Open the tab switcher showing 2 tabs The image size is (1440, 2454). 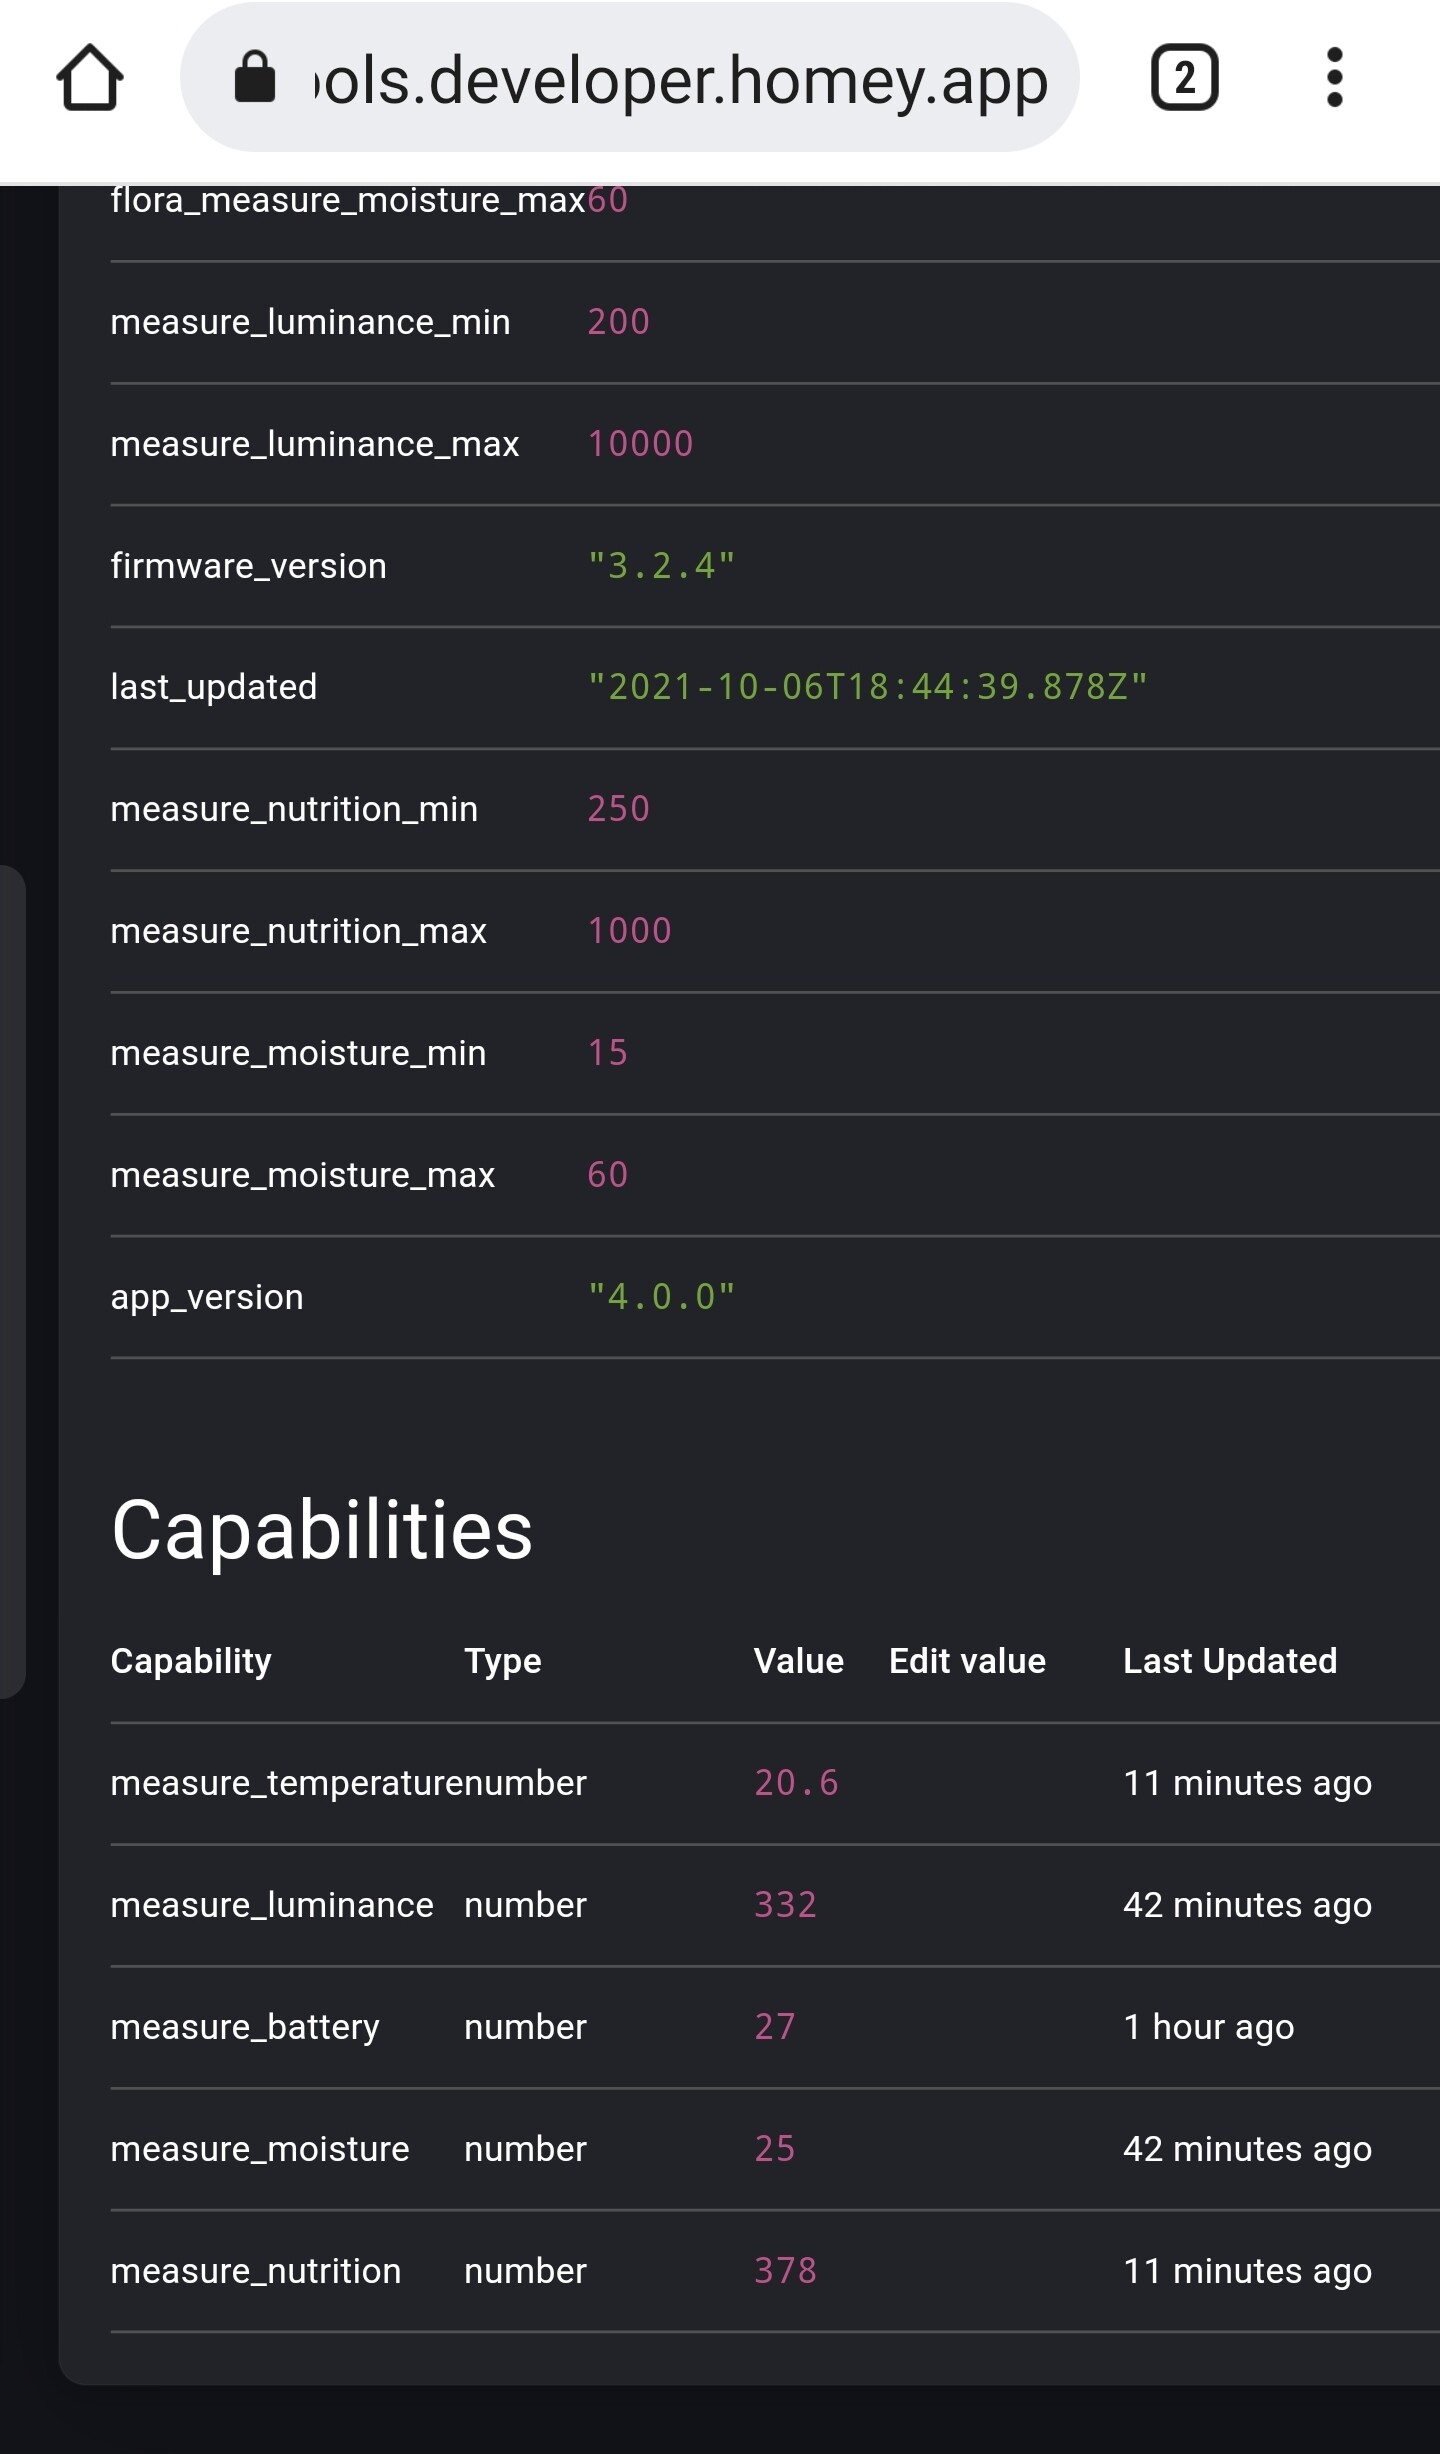click(1184, 78)
